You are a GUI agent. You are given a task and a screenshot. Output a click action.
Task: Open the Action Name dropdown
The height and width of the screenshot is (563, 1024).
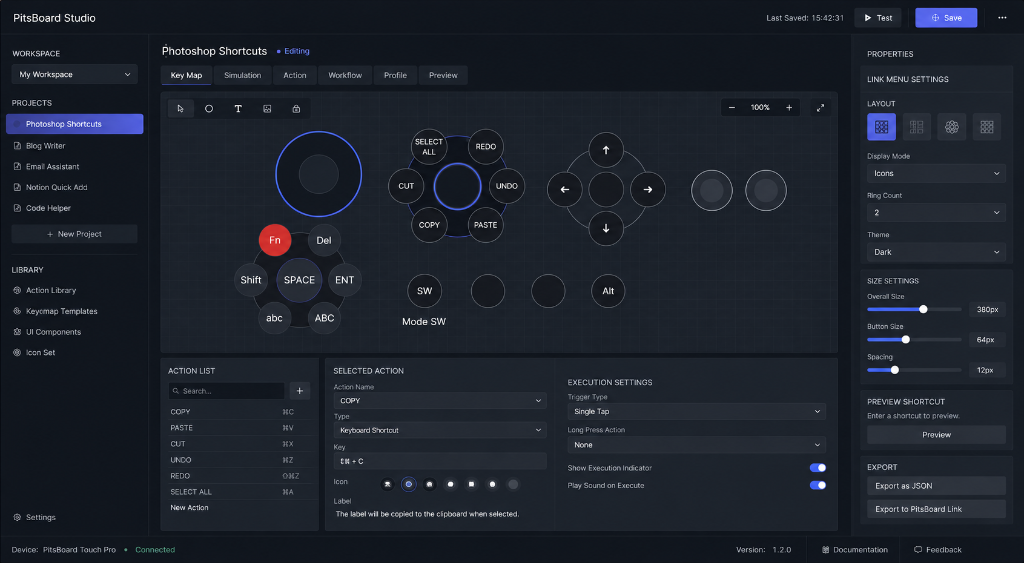tap(440, 400)
